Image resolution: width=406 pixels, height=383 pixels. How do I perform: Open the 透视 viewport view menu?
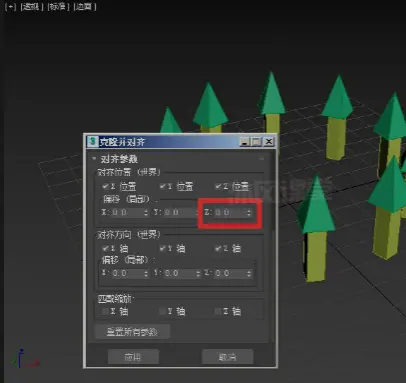tap(32, 7)
